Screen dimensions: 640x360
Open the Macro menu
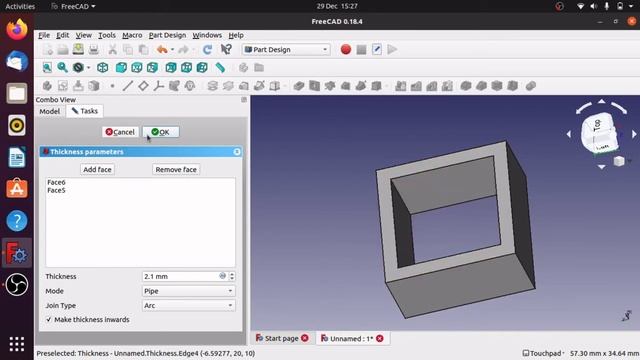pyautogui.click(x=132, y=35)
